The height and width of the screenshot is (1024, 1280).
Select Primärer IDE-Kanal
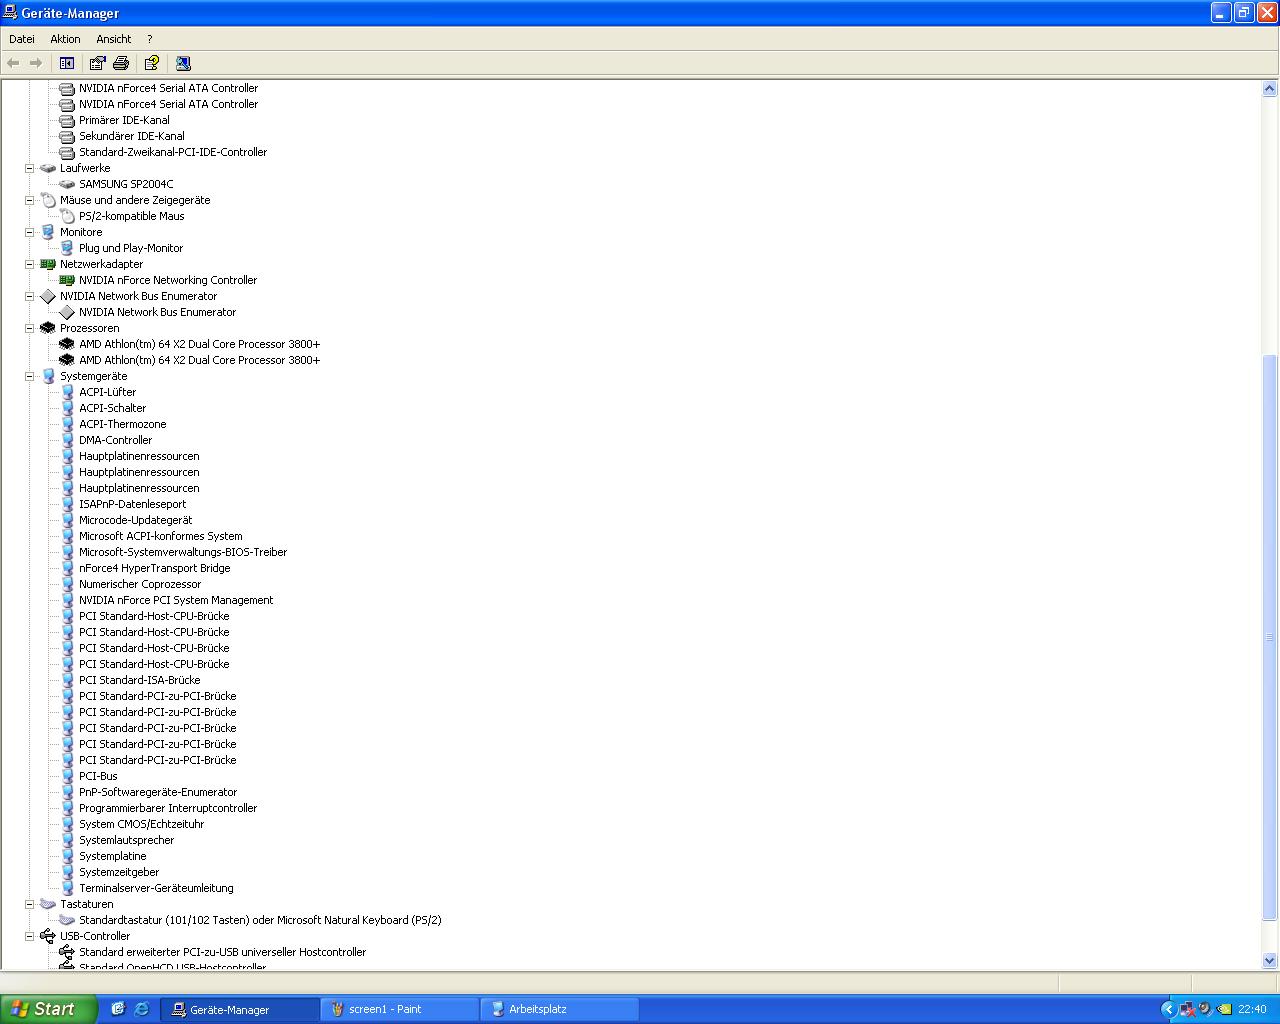coord(124,120)
